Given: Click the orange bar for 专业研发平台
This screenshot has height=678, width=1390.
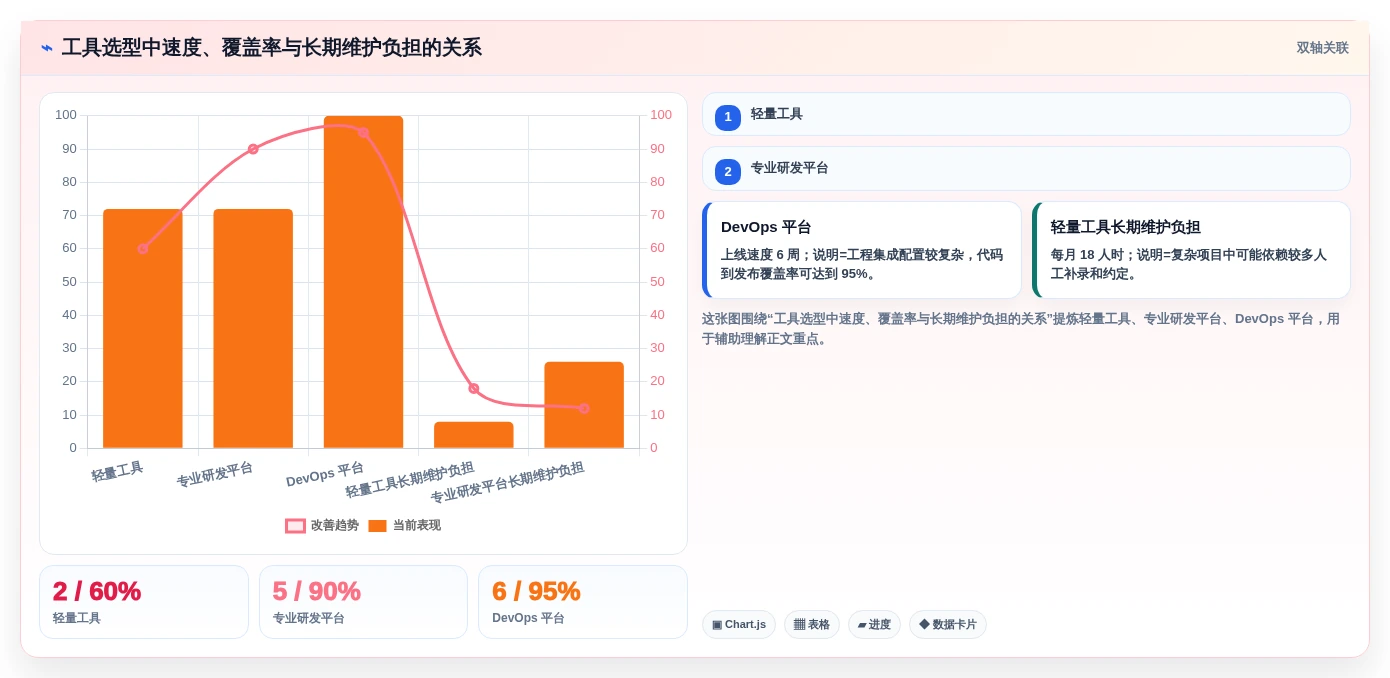Looking at the screenshot, I should point(253,329).
